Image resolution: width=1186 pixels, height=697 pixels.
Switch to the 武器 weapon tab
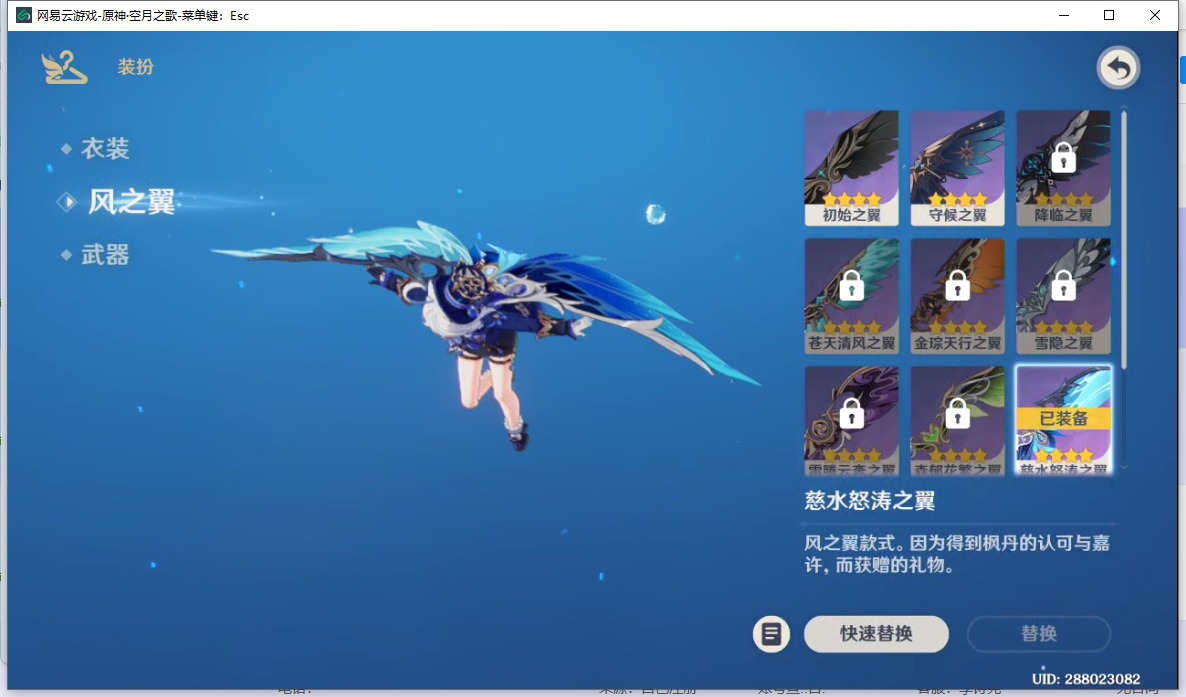click(104, 255)
